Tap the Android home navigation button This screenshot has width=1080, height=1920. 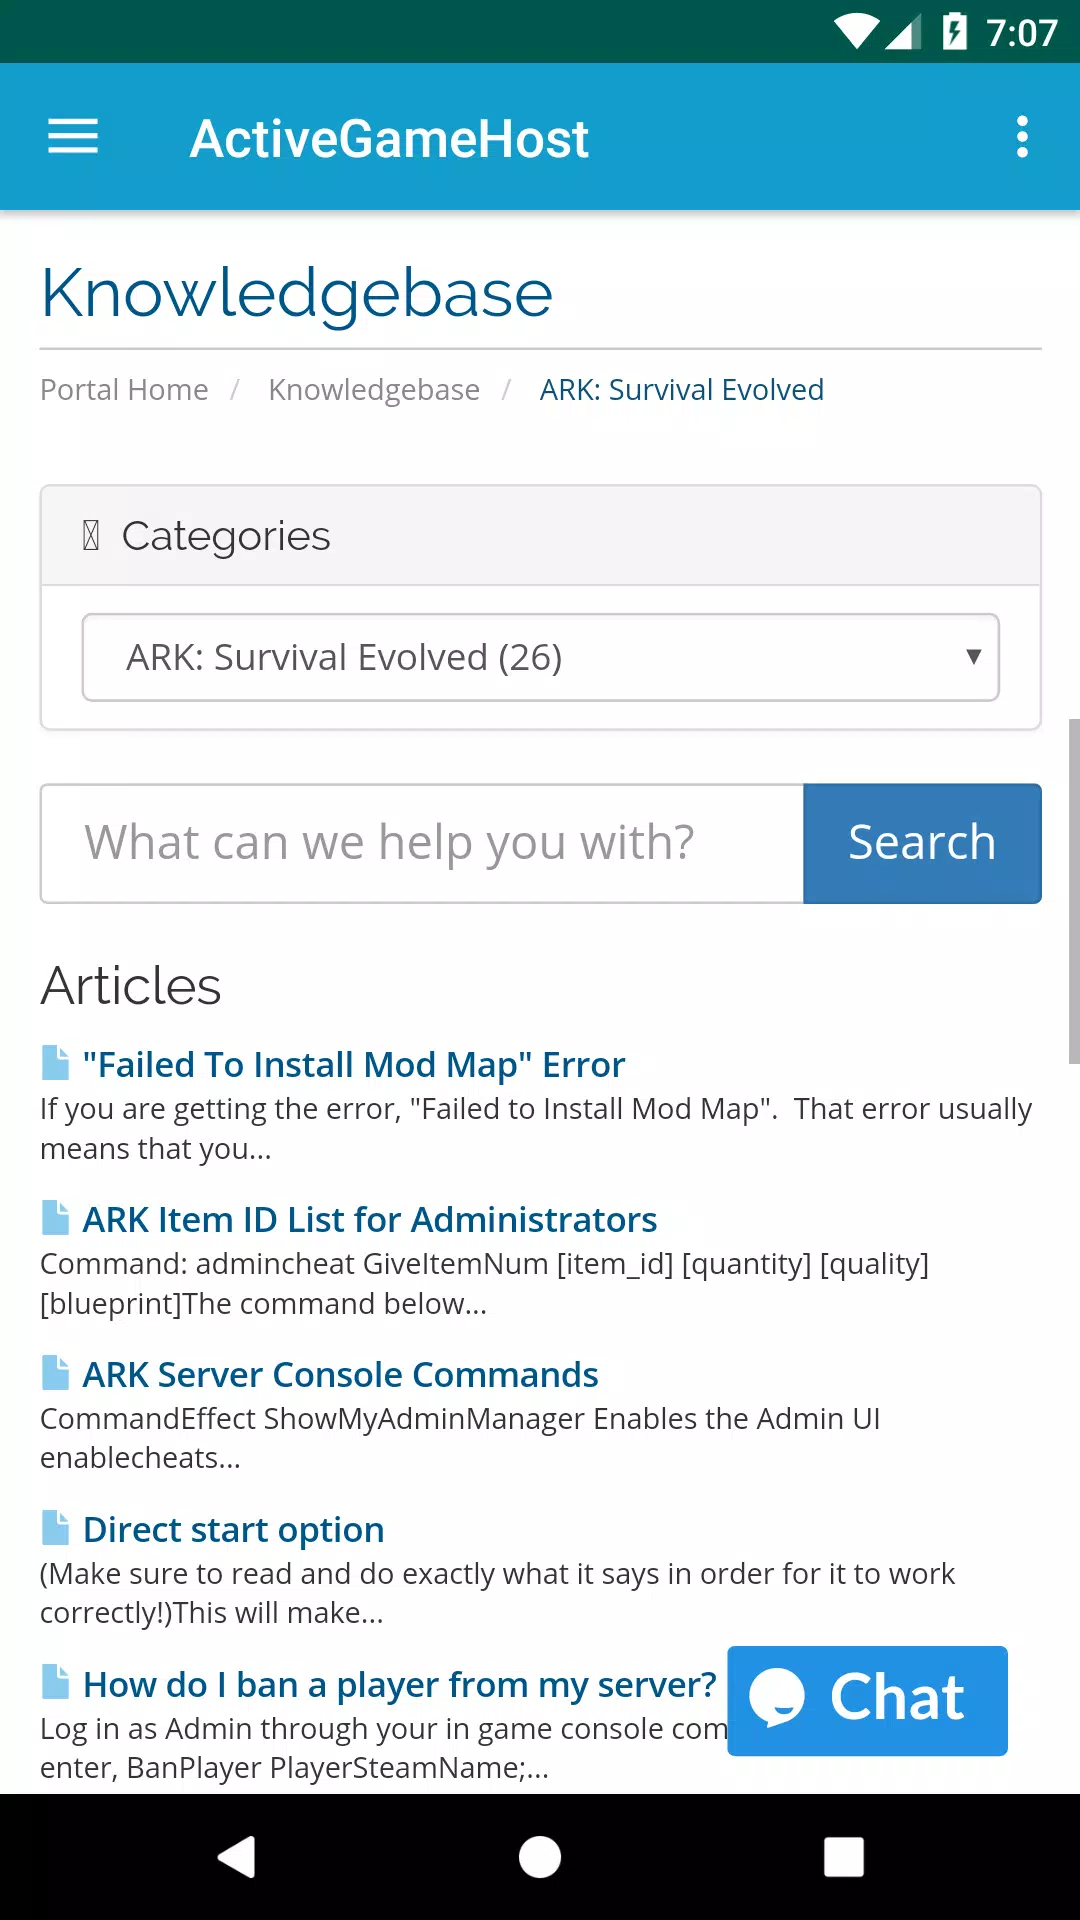coord(540,1857)
